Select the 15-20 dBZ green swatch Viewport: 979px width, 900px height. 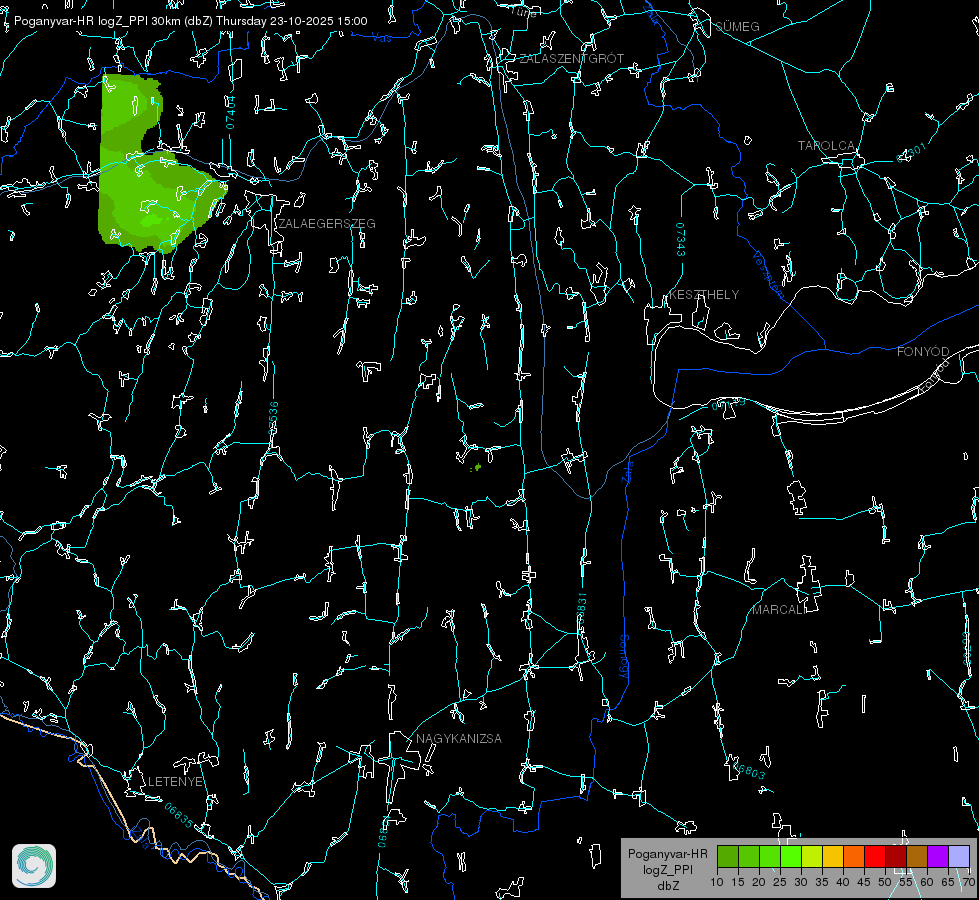[749, 856]
